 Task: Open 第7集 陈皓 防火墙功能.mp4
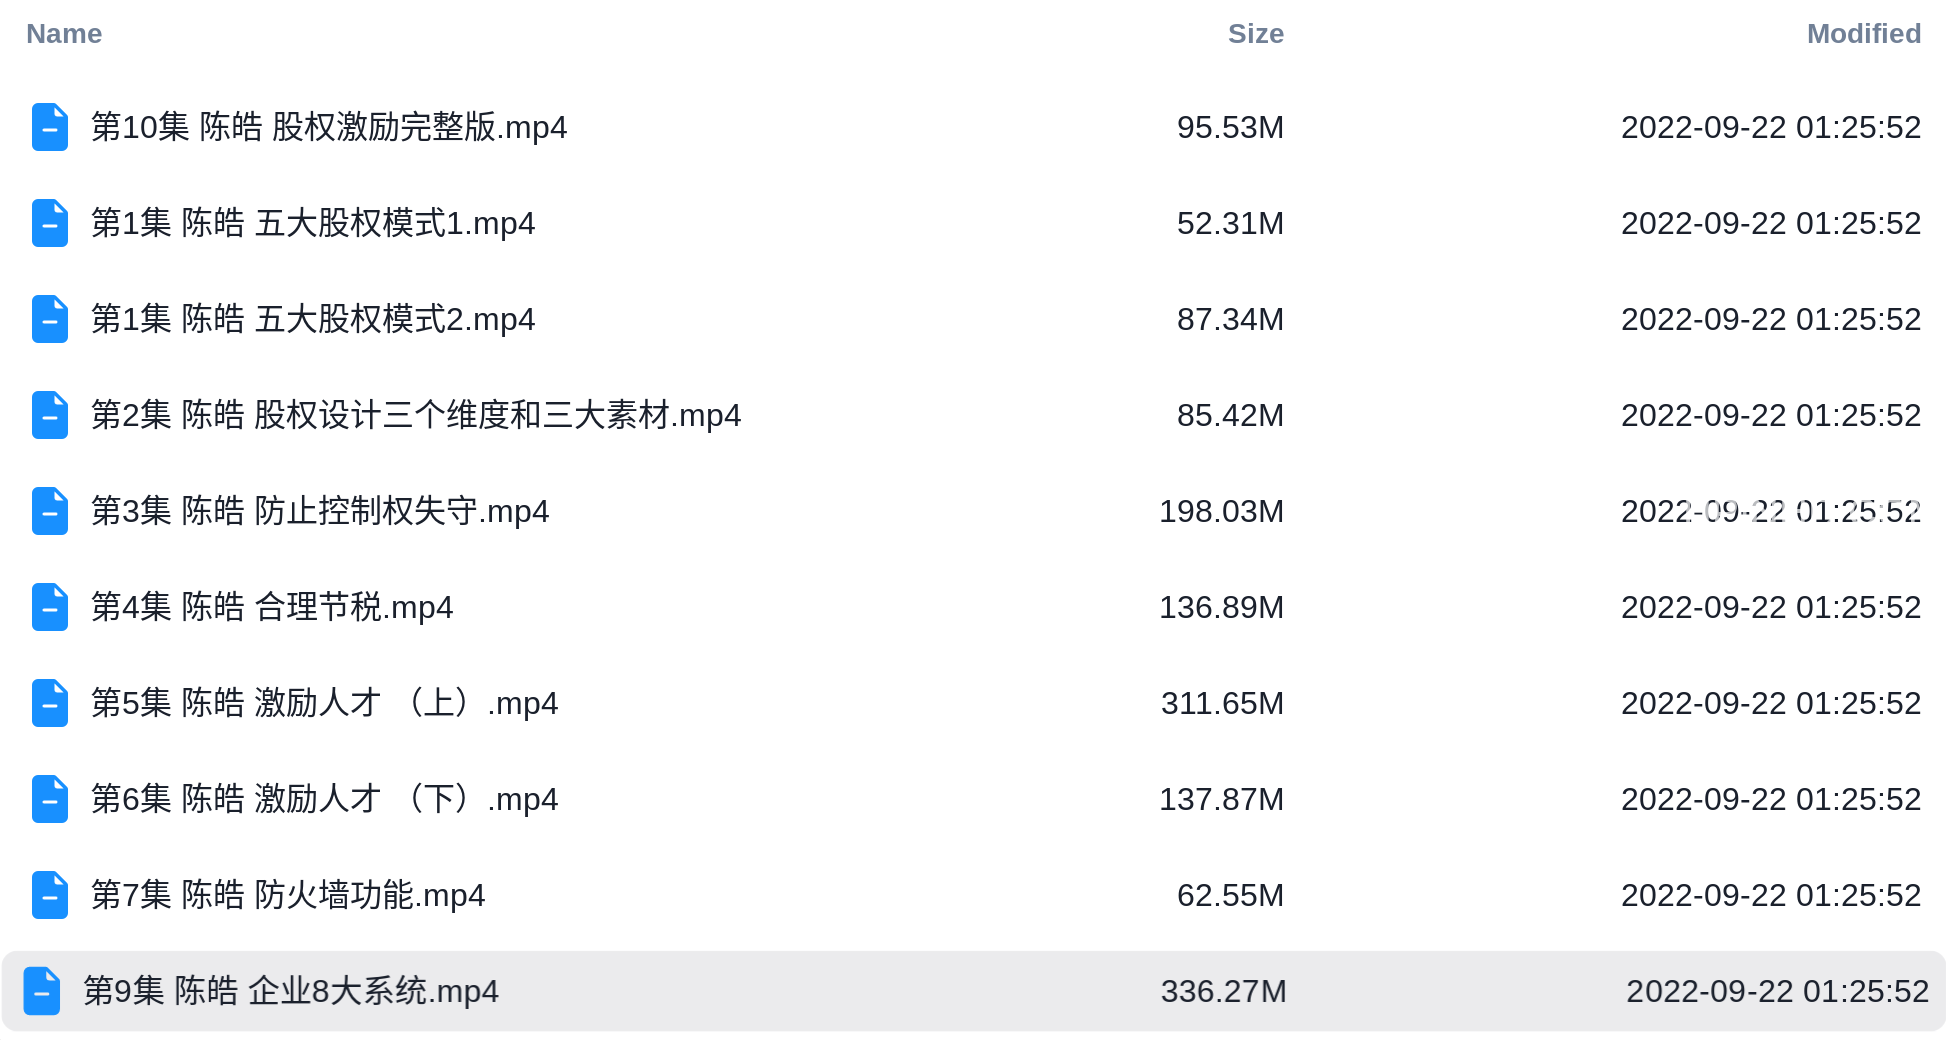tap(288, 895)
